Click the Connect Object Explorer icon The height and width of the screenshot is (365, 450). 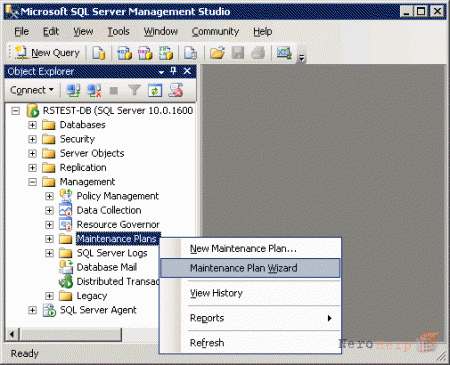73,90
